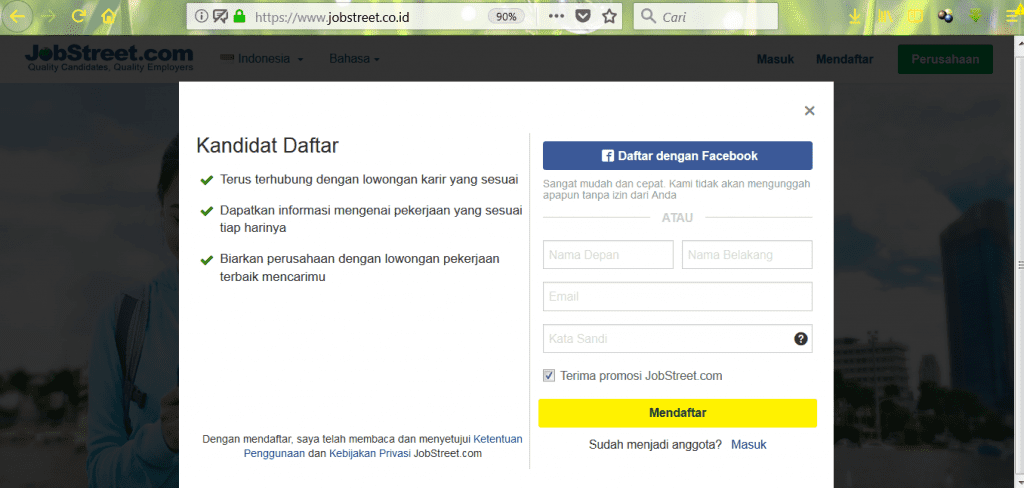Focus the Nama Depan field
This screenshot has height=488, width=1024.
pos(608,255)
